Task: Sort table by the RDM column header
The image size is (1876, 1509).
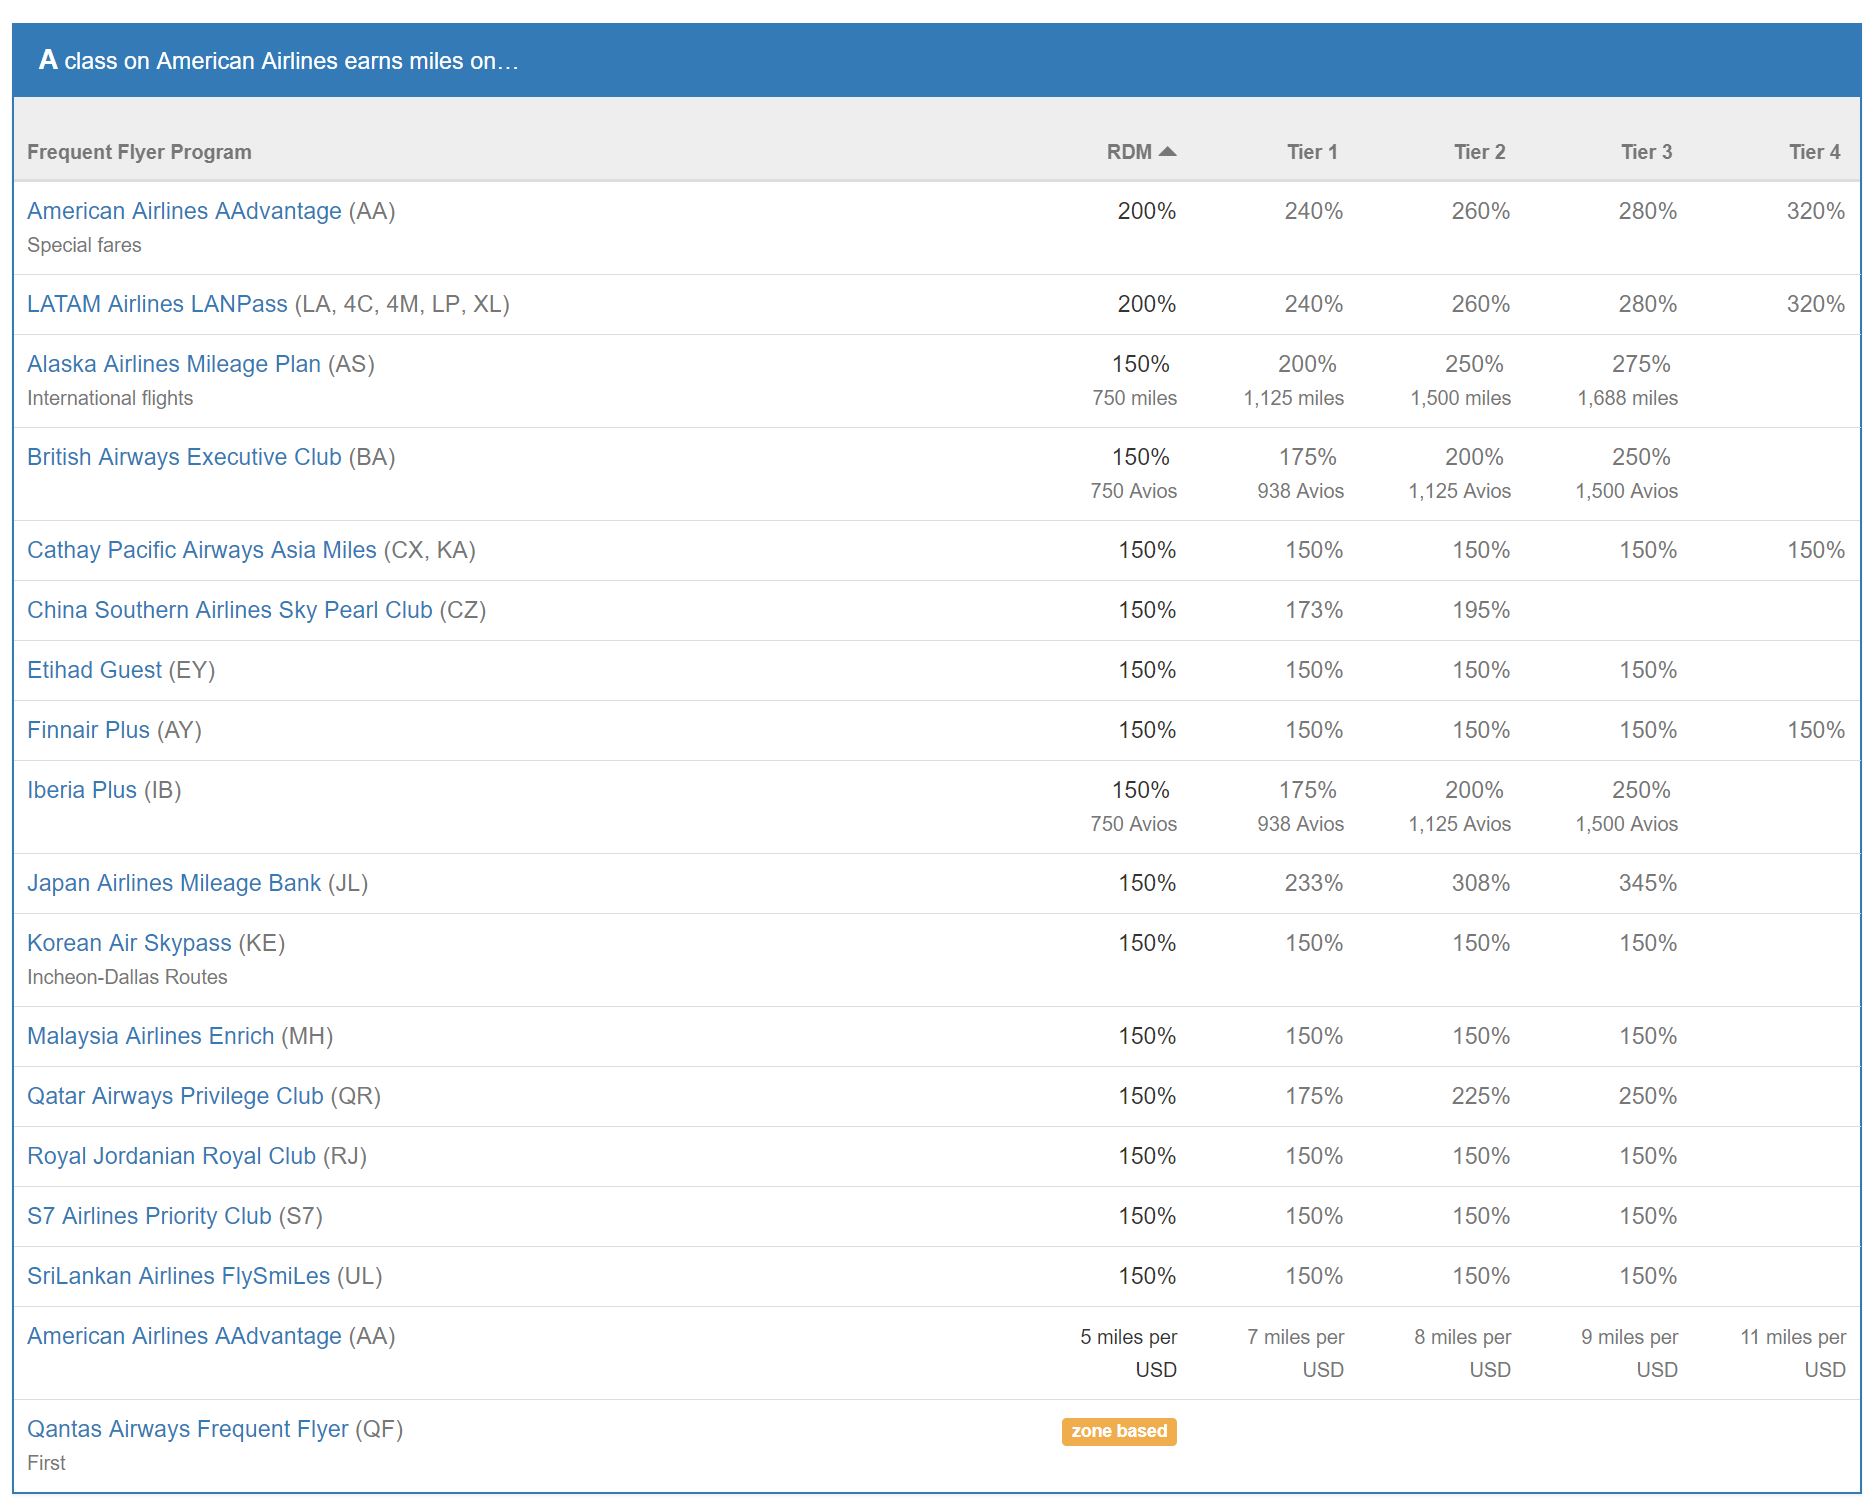Action: point(1140,152)
